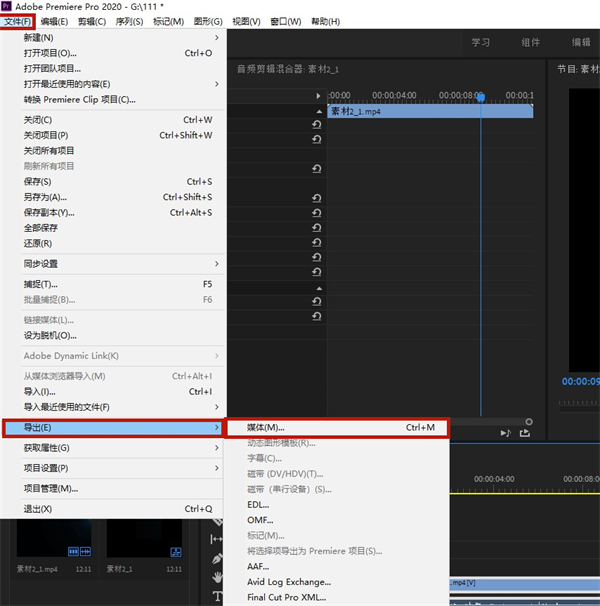Viewport: 600px width, 606px height.
Task: Select the Hand tool icon
Action: click(217, 577)
